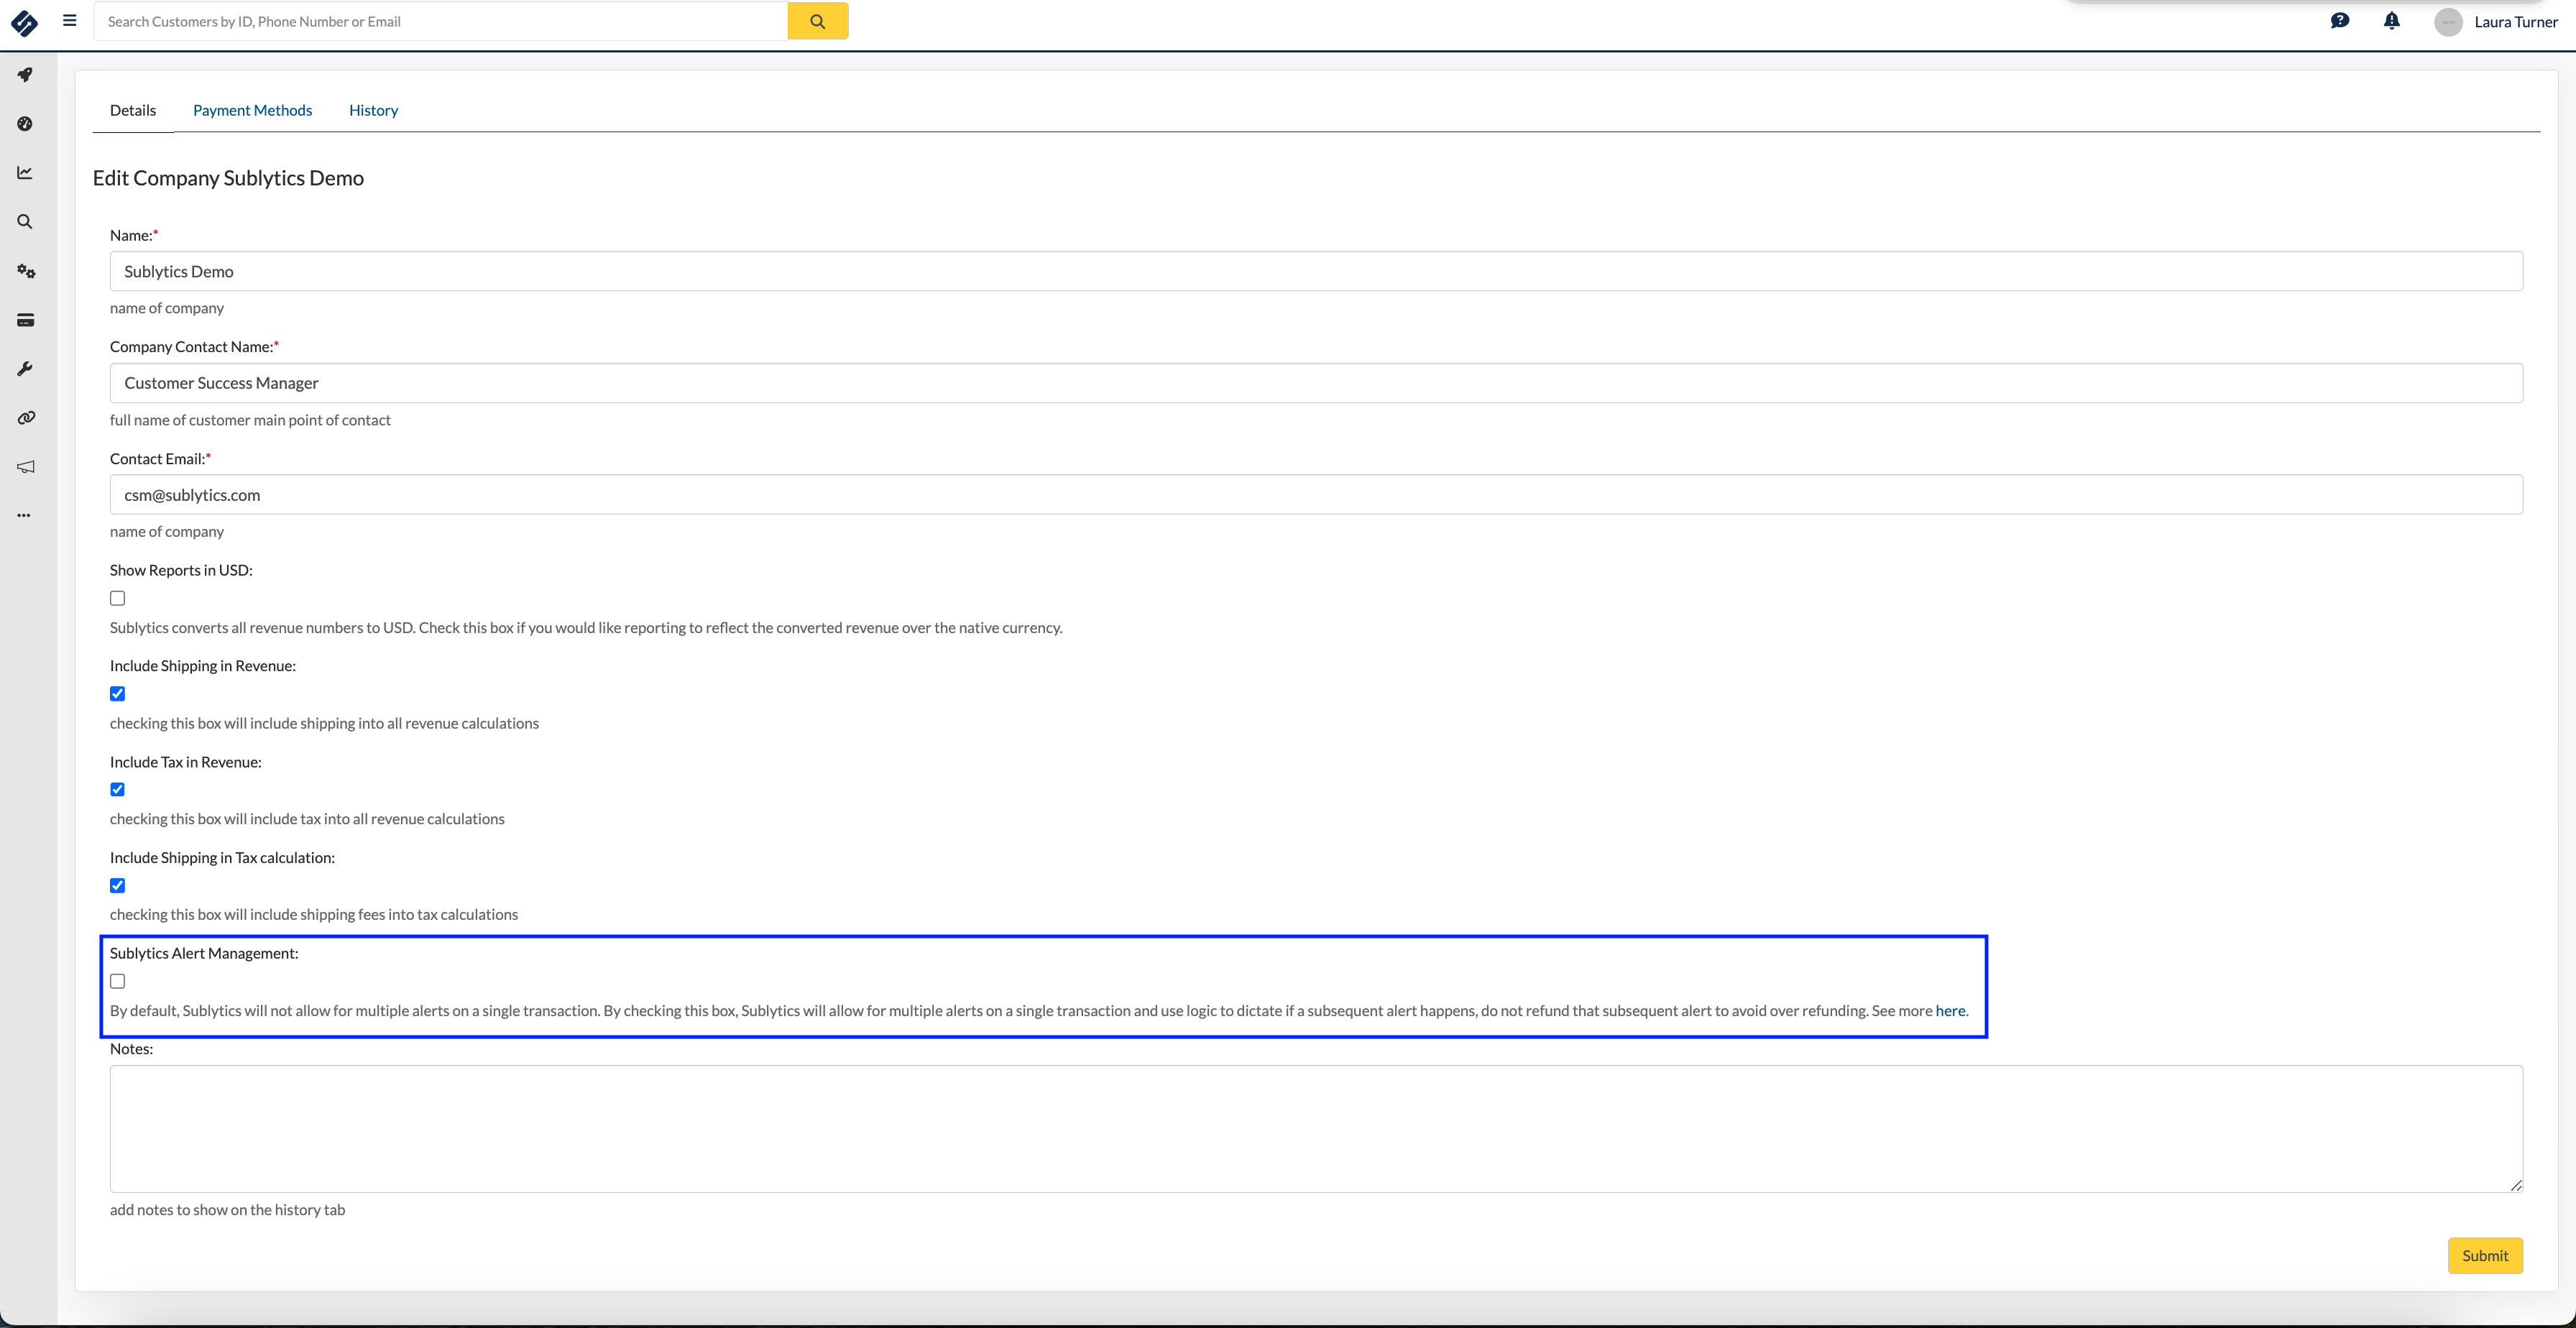Click 'Include Tax in Revenue:' label
The height and width of the screenshot is (1328, 2576).
186,762
